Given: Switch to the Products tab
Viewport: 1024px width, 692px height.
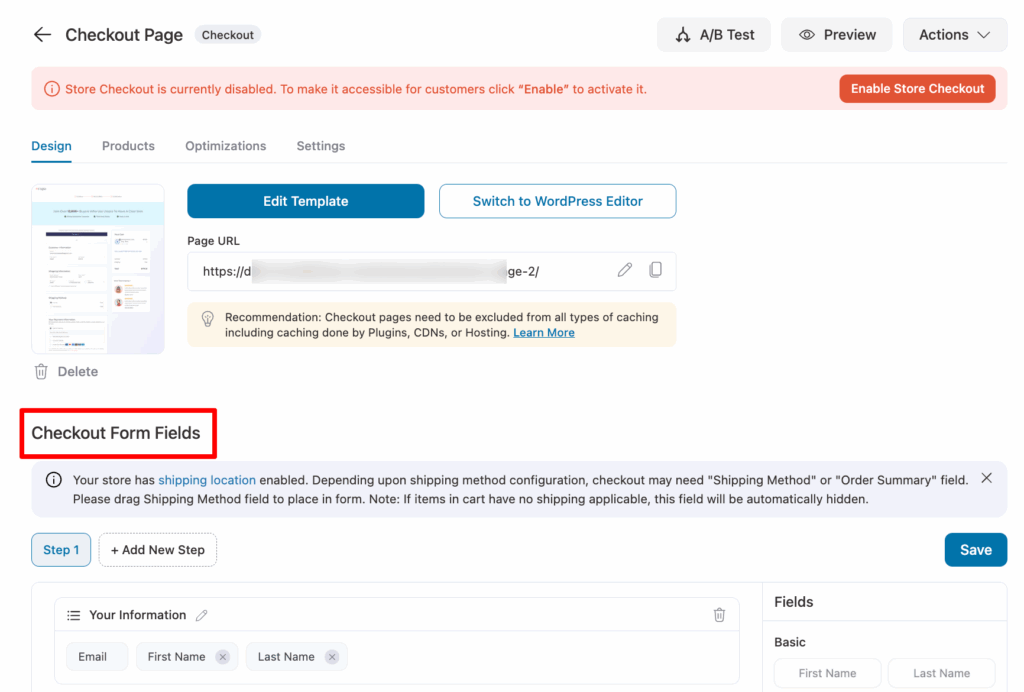Looking at the screenshot, I should [128, 146].
